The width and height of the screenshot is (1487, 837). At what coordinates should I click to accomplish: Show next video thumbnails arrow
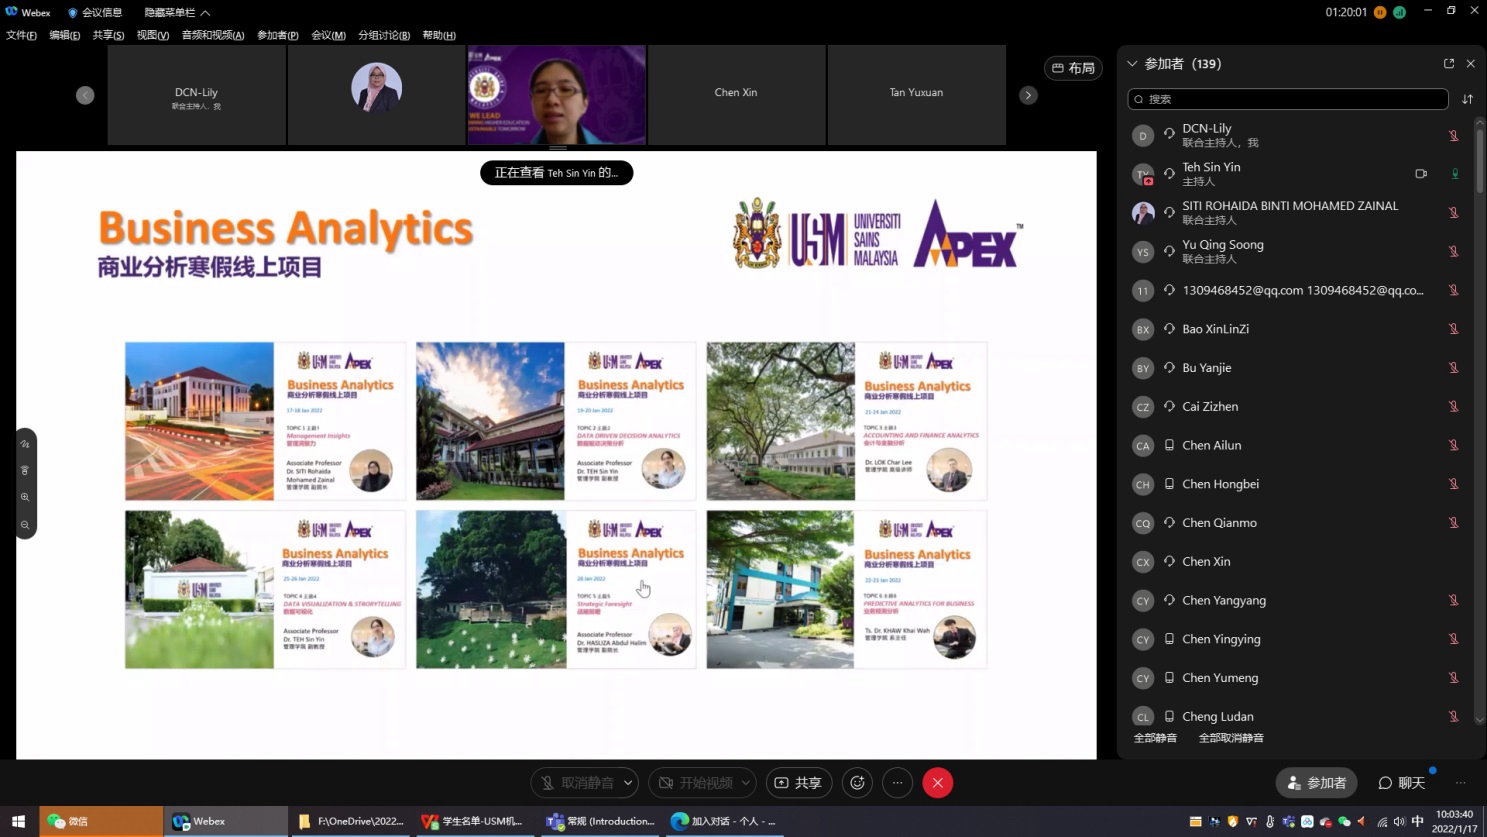click(1028, 95)
